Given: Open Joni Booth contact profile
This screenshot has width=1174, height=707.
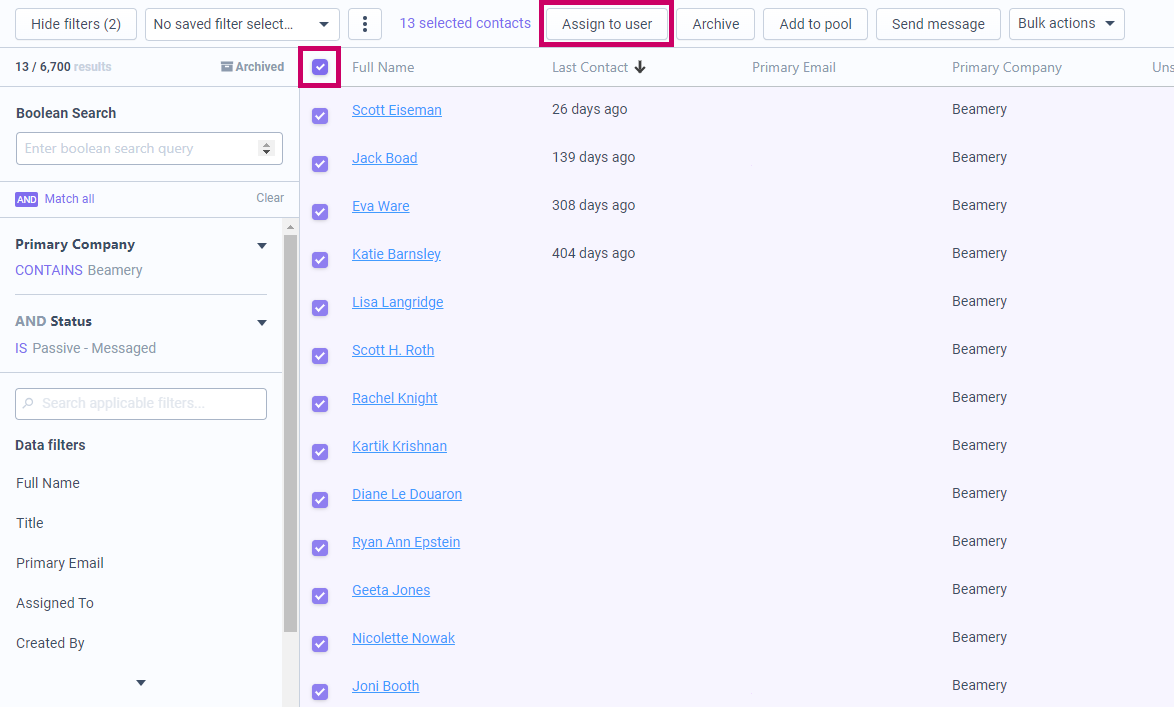Looking at the screenshot, I should [x=386, y=685].
